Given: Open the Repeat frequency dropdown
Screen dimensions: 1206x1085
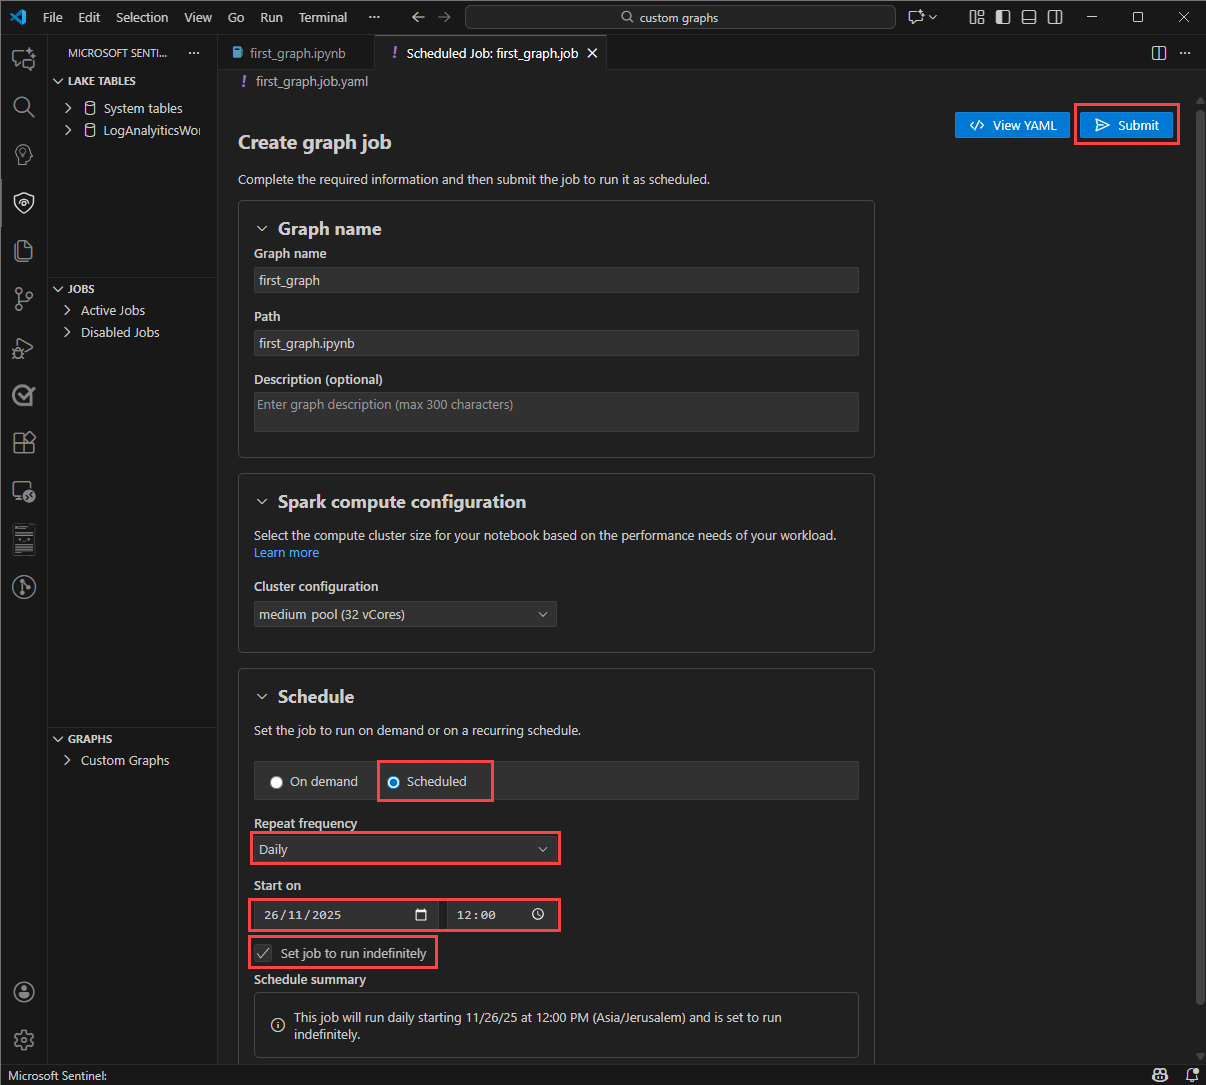Looking at the screenshot, I should [404, 849].
